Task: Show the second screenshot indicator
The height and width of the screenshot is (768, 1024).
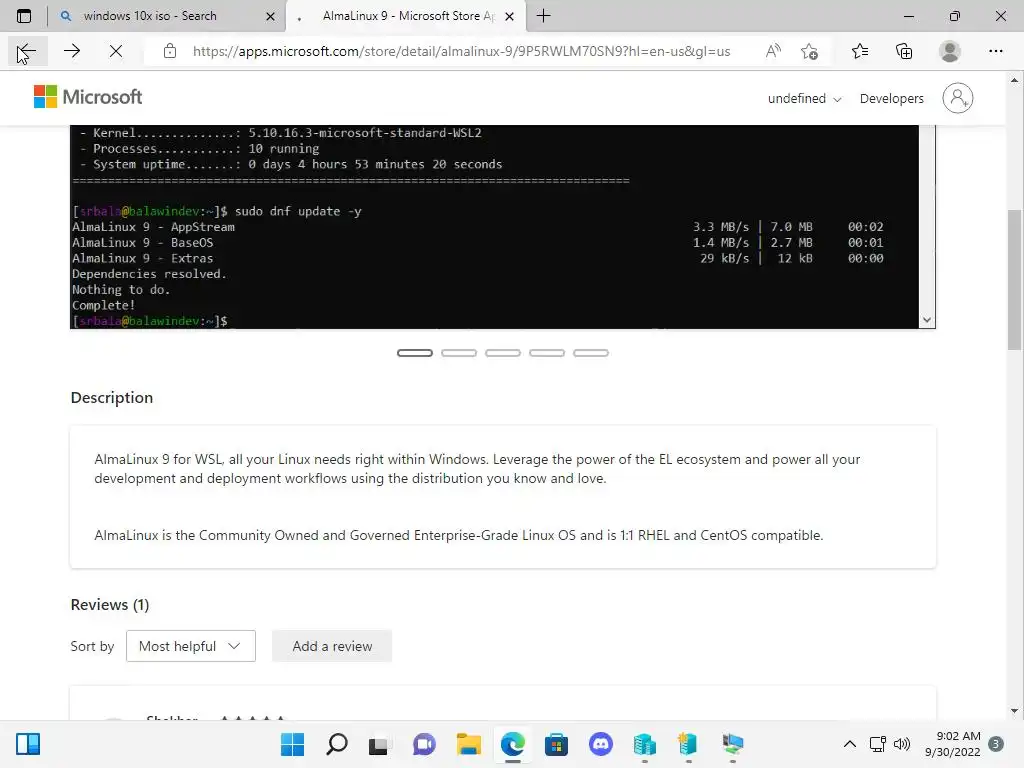Action: coord(458,353)
